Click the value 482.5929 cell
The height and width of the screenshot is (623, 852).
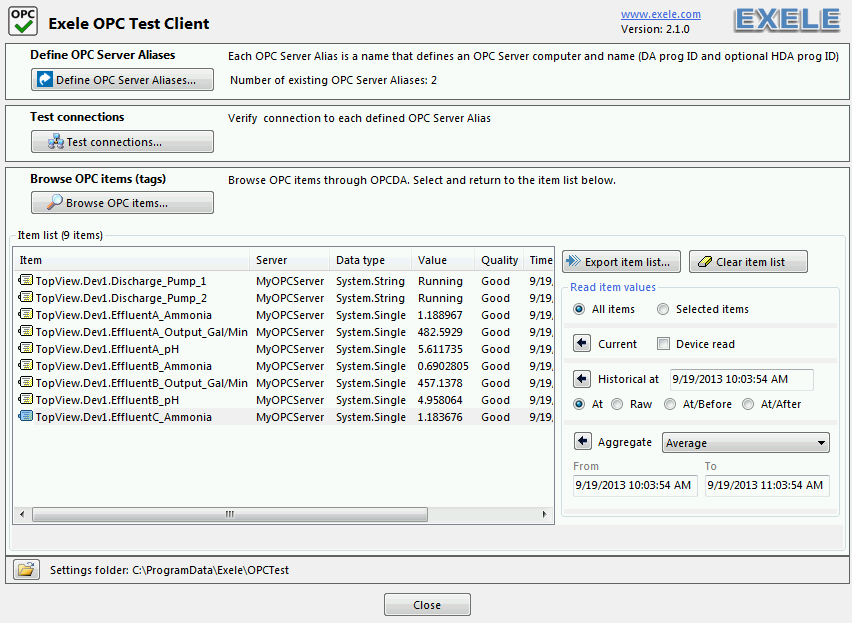pyautogui.click(x=440, y=332)
